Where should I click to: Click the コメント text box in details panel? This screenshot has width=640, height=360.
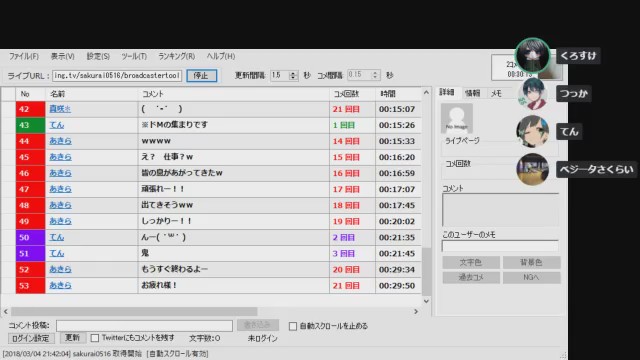[x=500, y=210]
